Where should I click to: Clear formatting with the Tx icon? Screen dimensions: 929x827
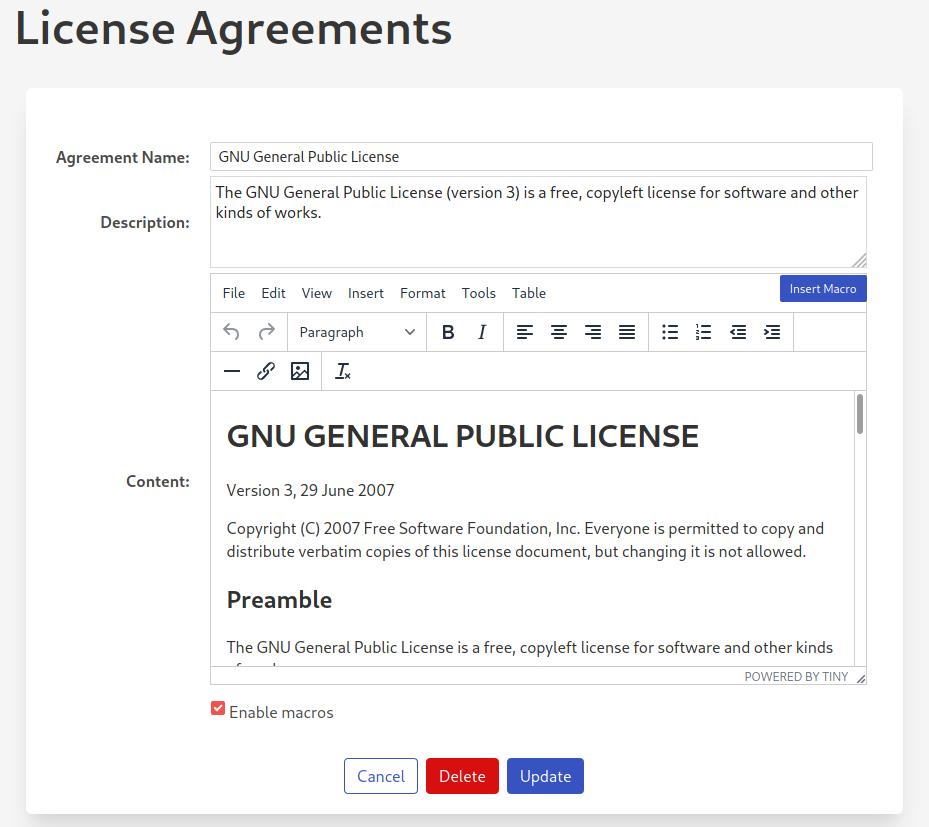click(x=343, y=371)
